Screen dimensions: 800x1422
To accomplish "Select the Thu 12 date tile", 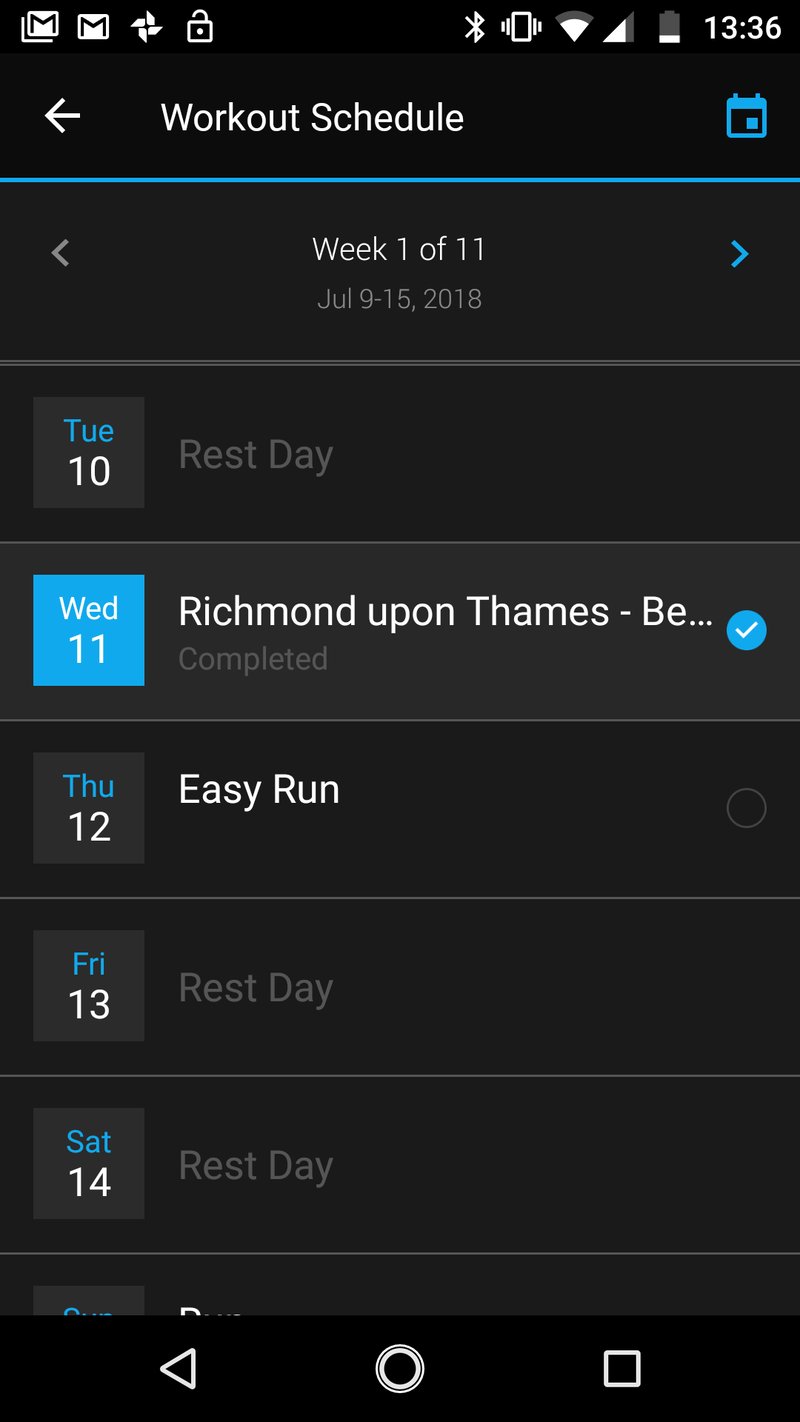I will click(89, 808).
